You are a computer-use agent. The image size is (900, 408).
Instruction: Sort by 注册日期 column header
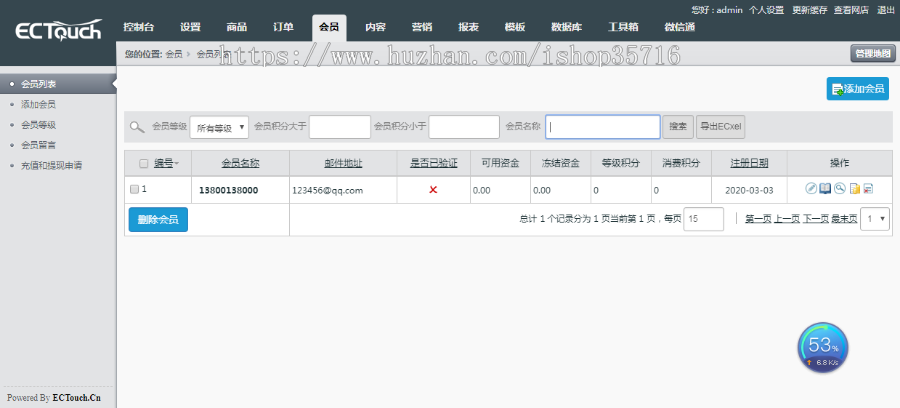[749, 164]
